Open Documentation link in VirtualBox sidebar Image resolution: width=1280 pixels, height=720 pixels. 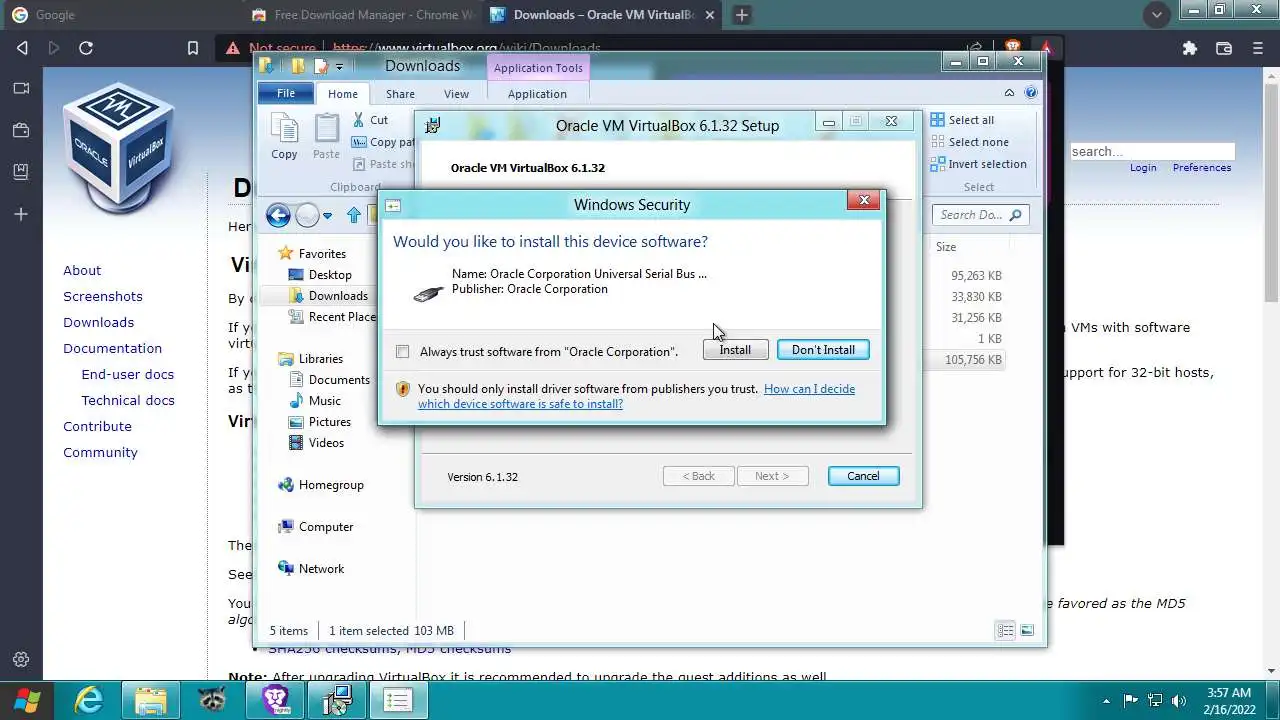pyautogui.click(x=112, y=348)
